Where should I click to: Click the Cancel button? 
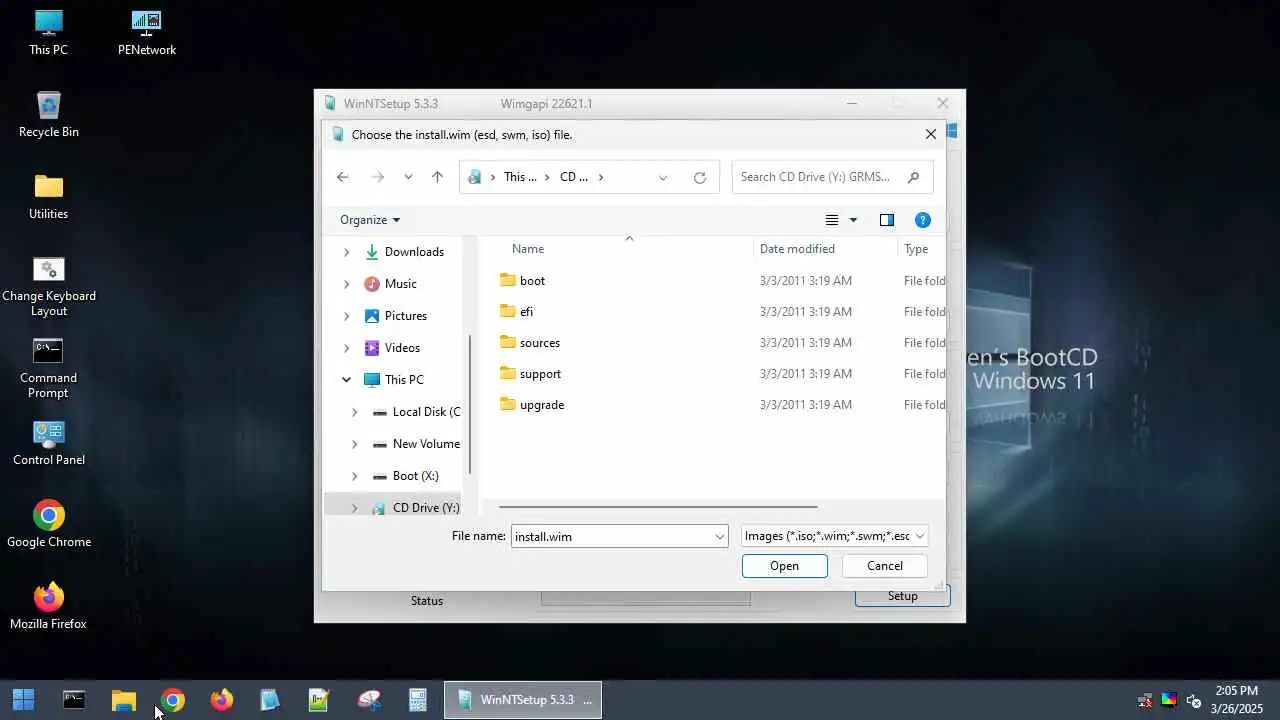pyautogui.click(x=884, y=566)
